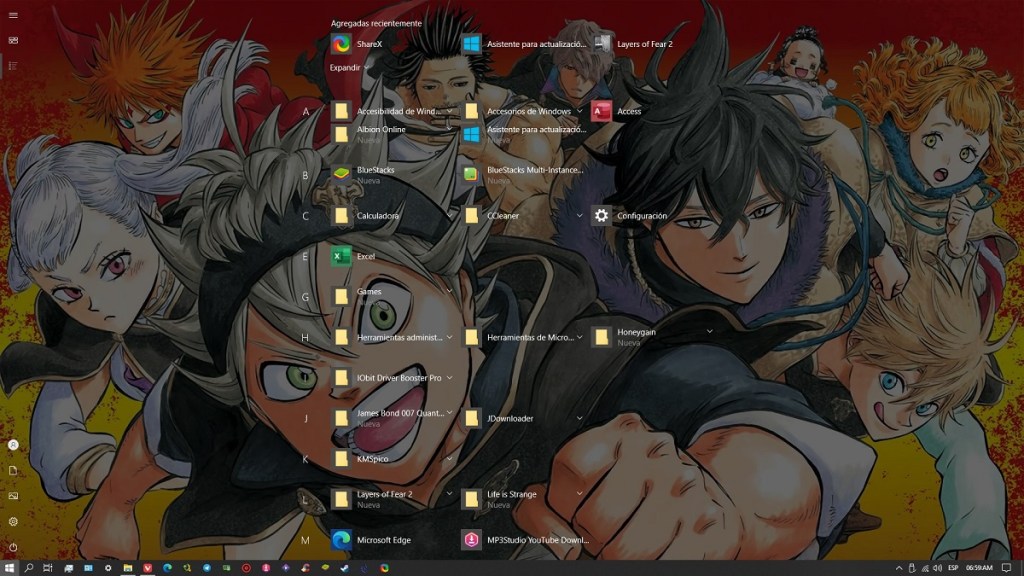Image resolution: width=1024 pixels, height=576 pixels.
Task: Open Configuración settings gear app
Action: (641, 216)
